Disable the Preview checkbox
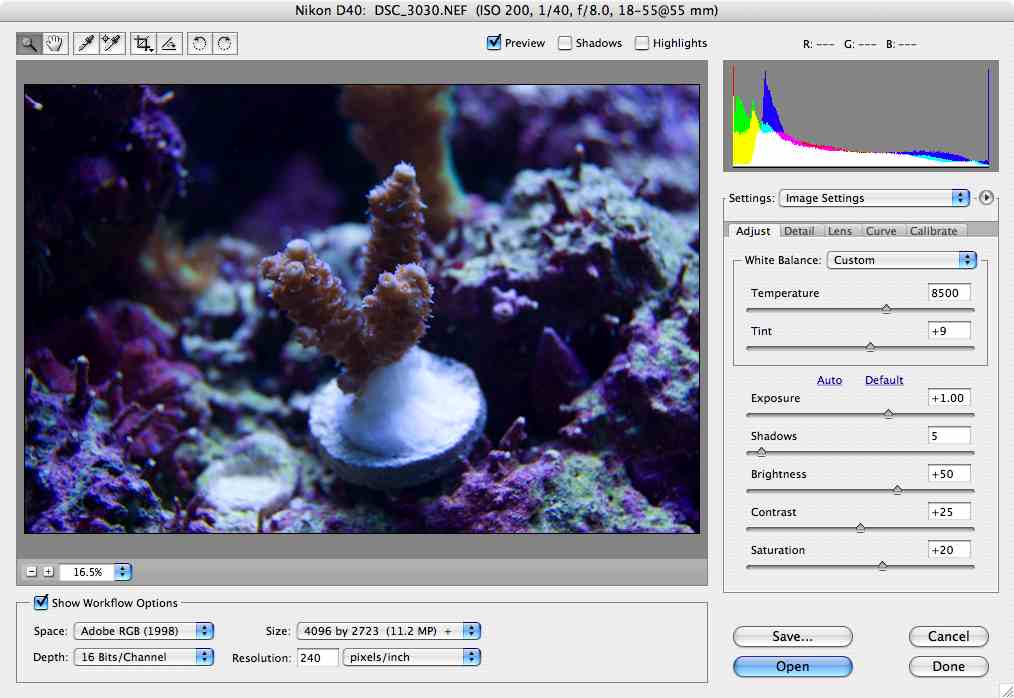 click(x=494, y=43)
